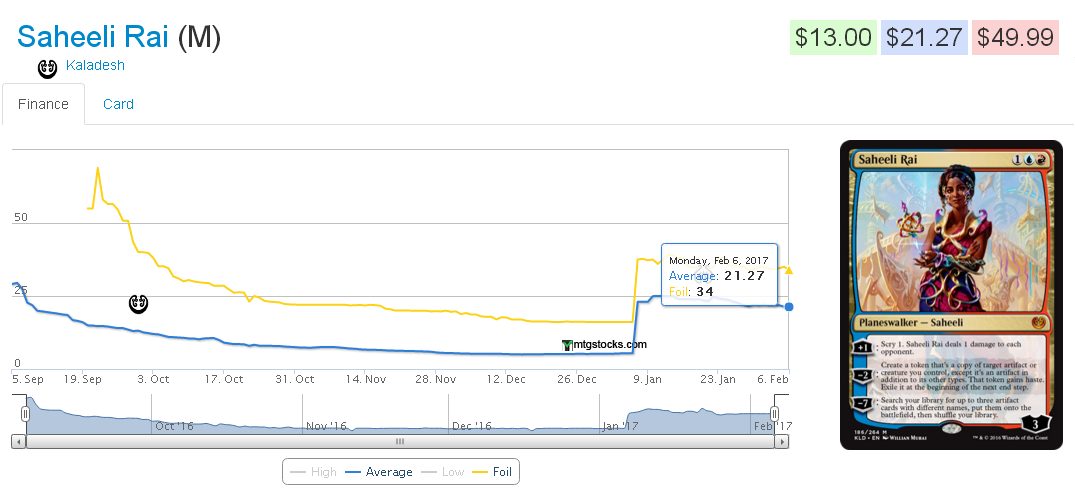1075x495 pixels.
Task: Switch to the Finance tab
Action: pyautogui.click(x=43, y=104)
